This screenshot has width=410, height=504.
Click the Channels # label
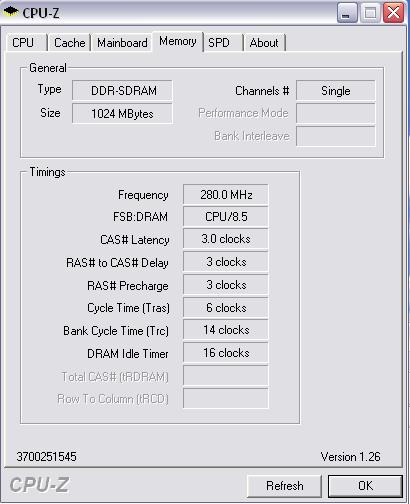click(262, 91)
